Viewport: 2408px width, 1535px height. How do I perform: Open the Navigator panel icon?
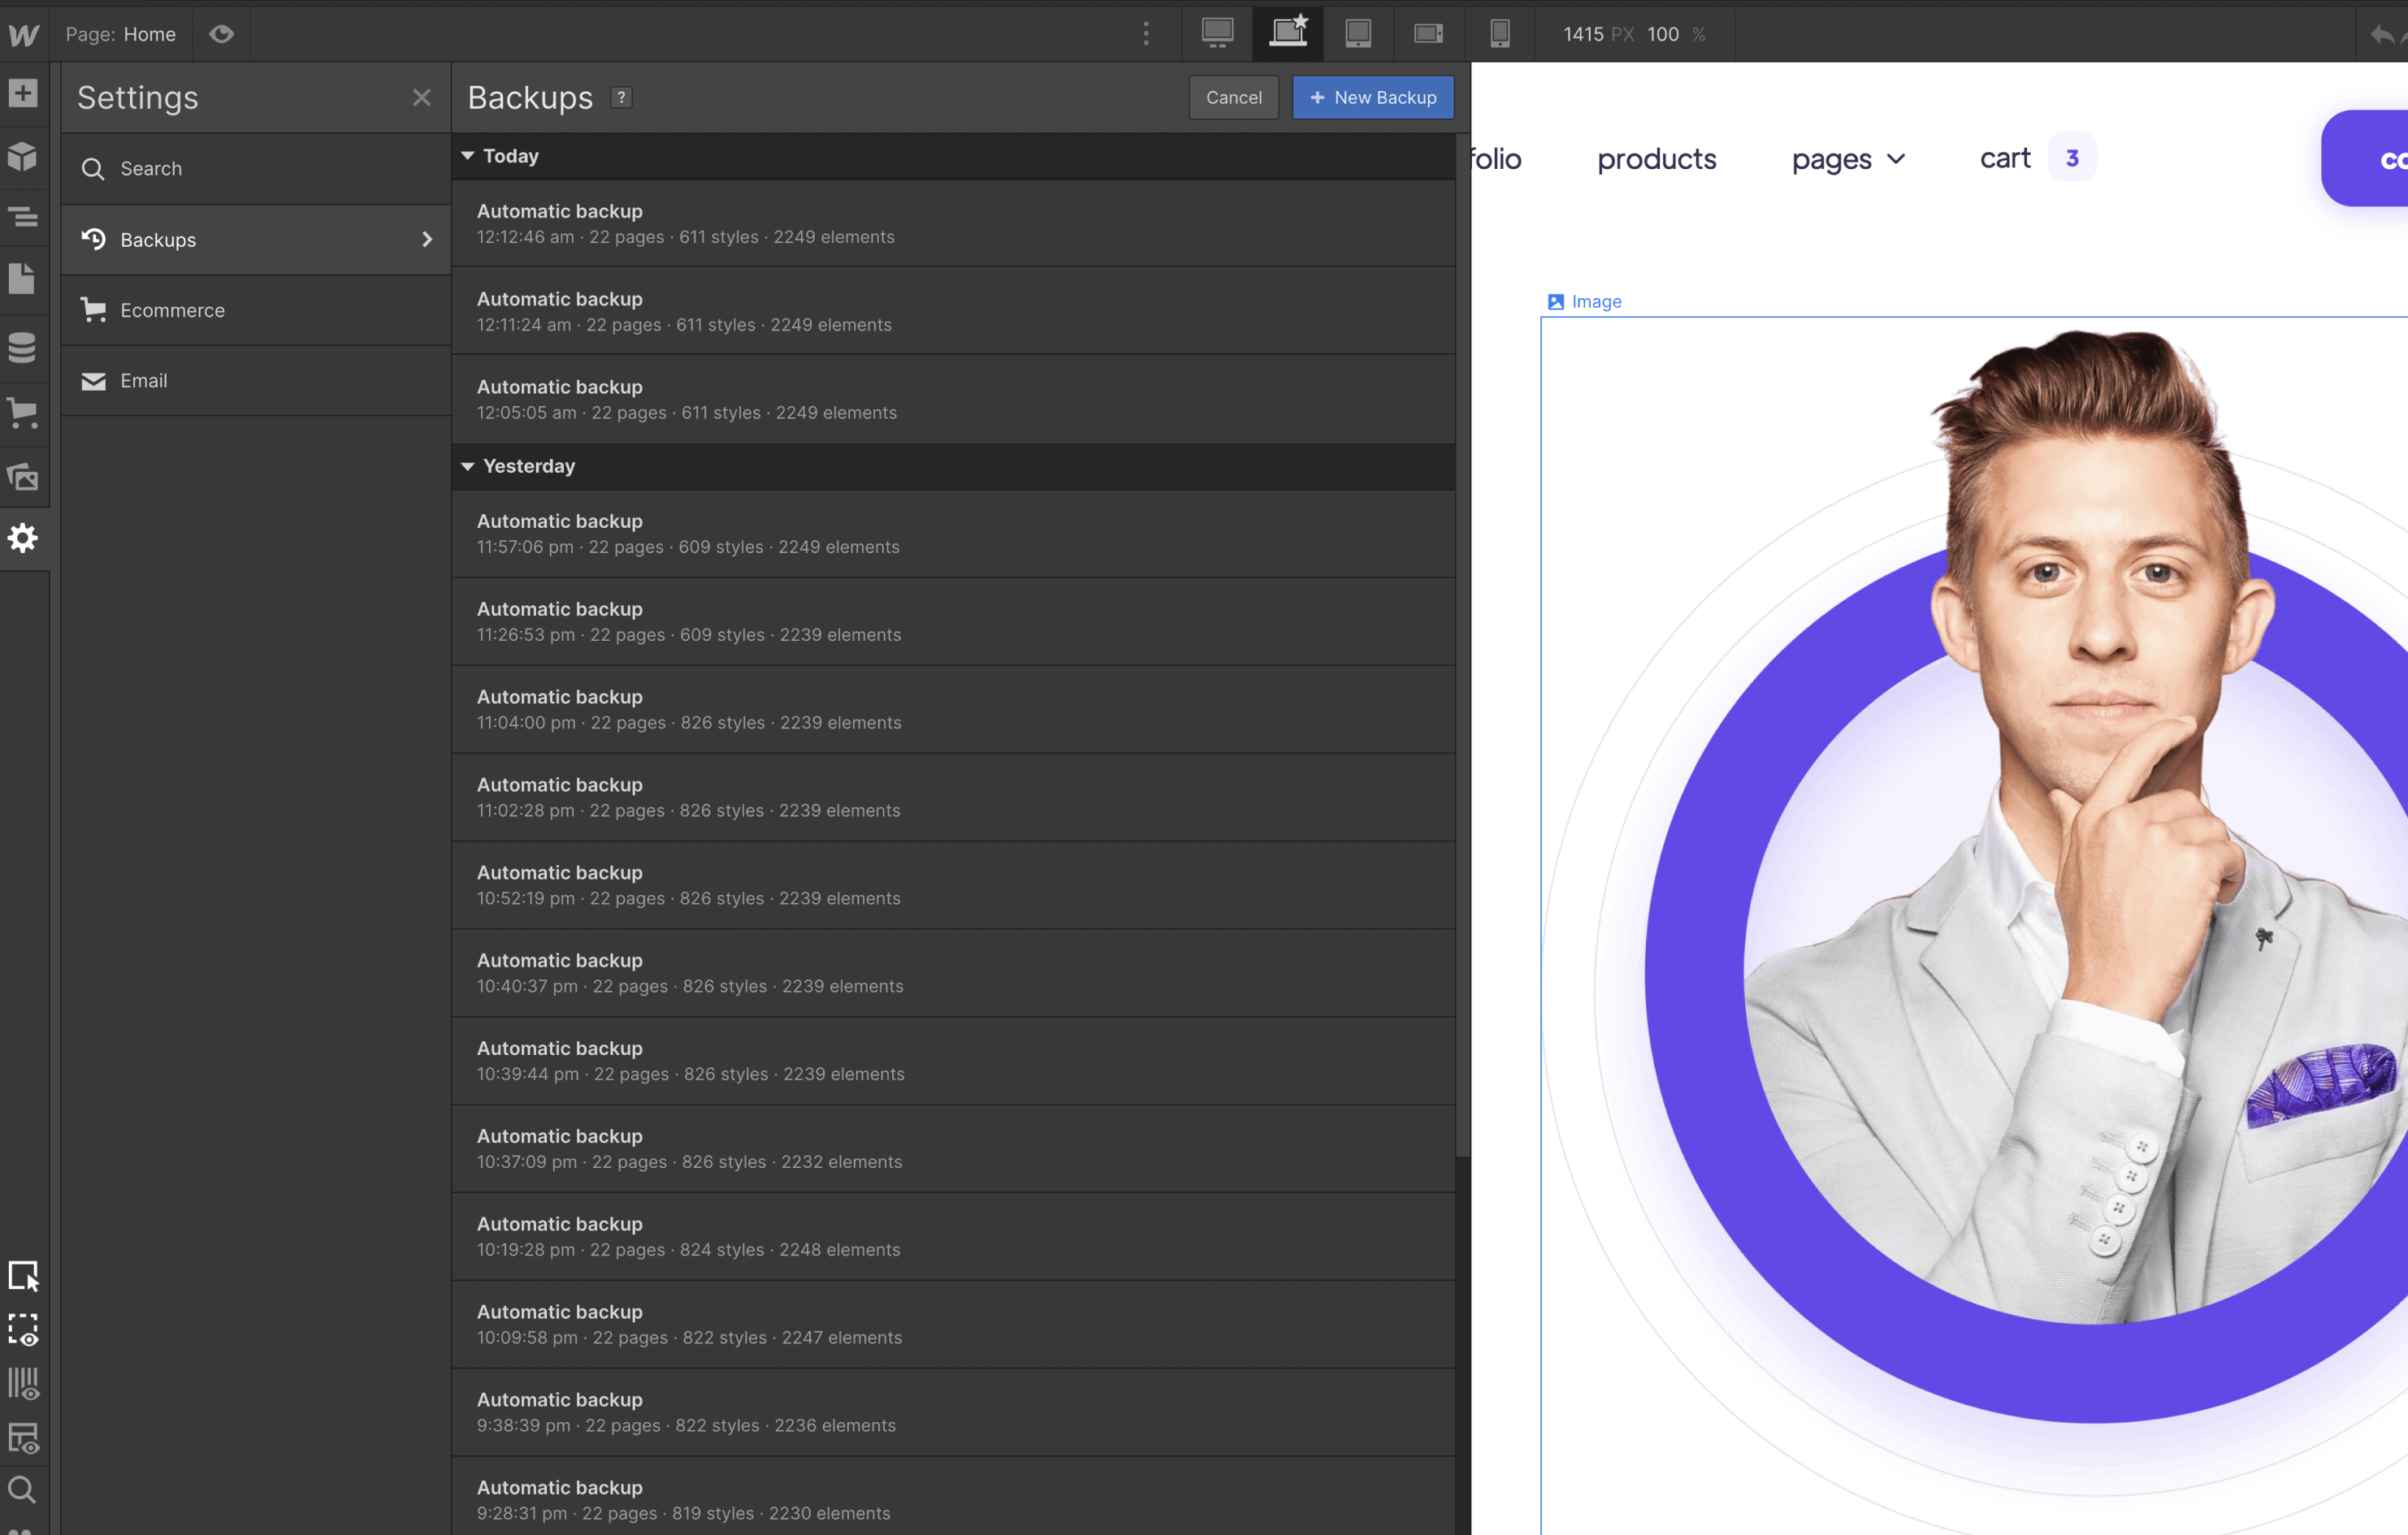click(23, 217)
